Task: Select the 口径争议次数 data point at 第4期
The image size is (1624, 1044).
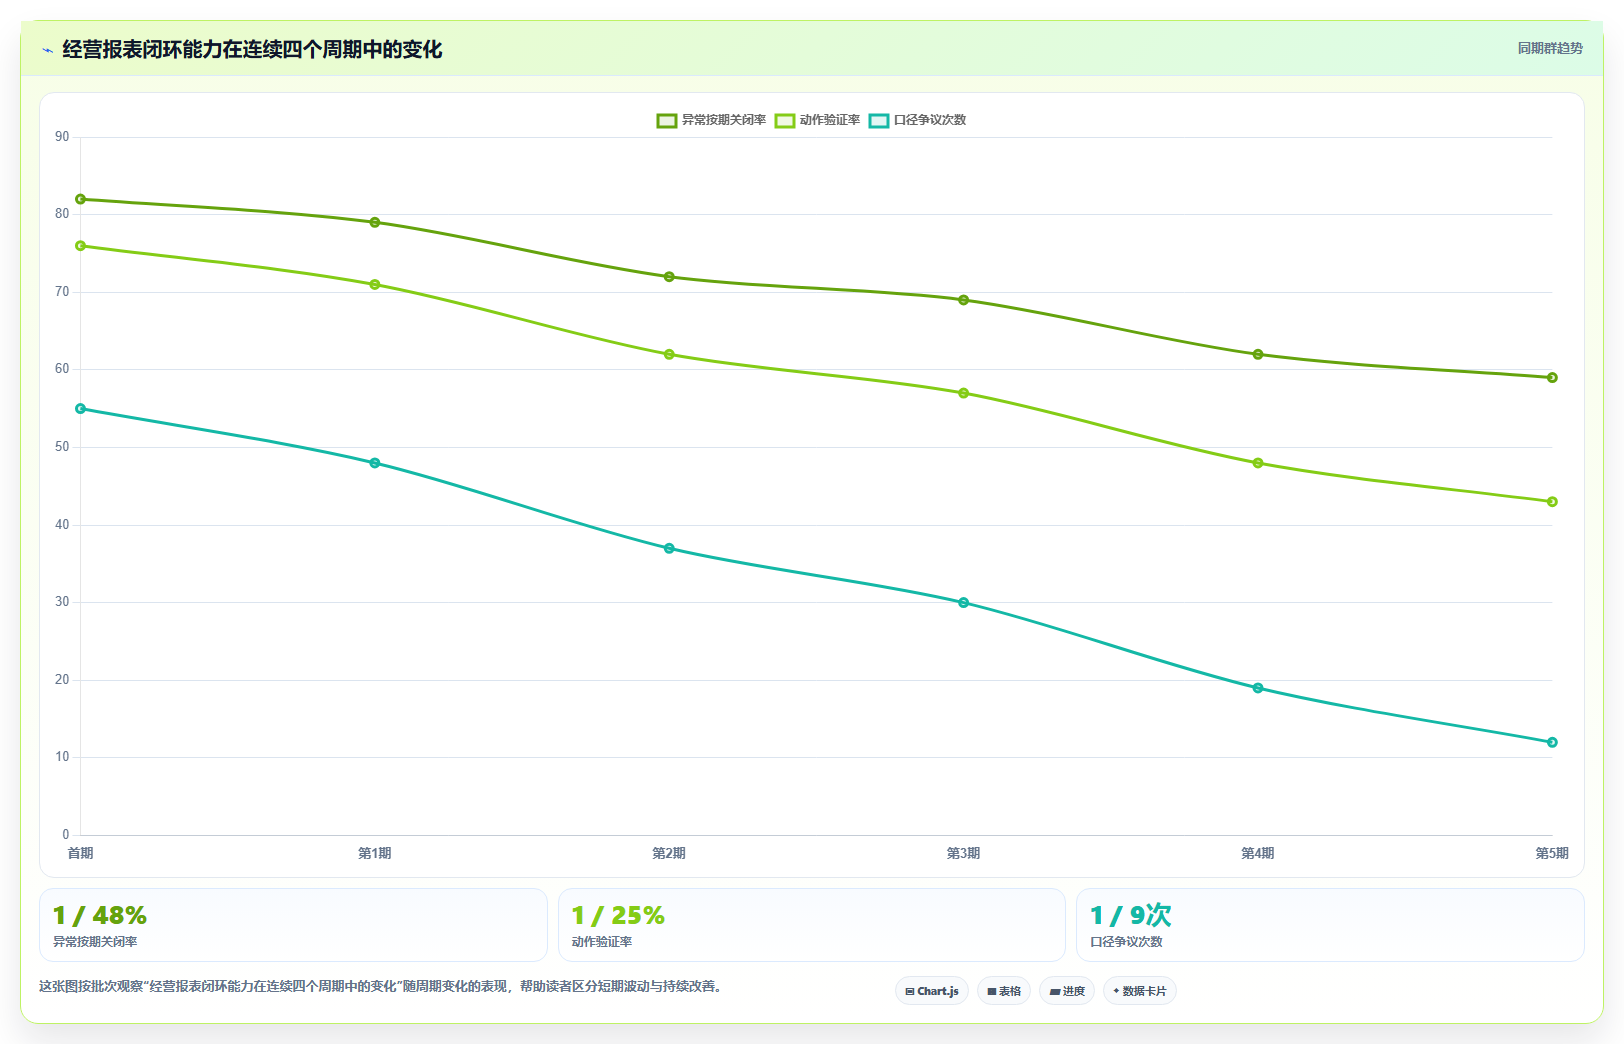Action: (1258, 688)
